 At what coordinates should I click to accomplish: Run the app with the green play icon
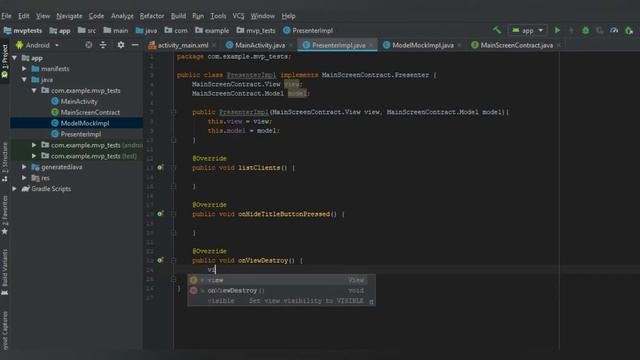(557, 30)
